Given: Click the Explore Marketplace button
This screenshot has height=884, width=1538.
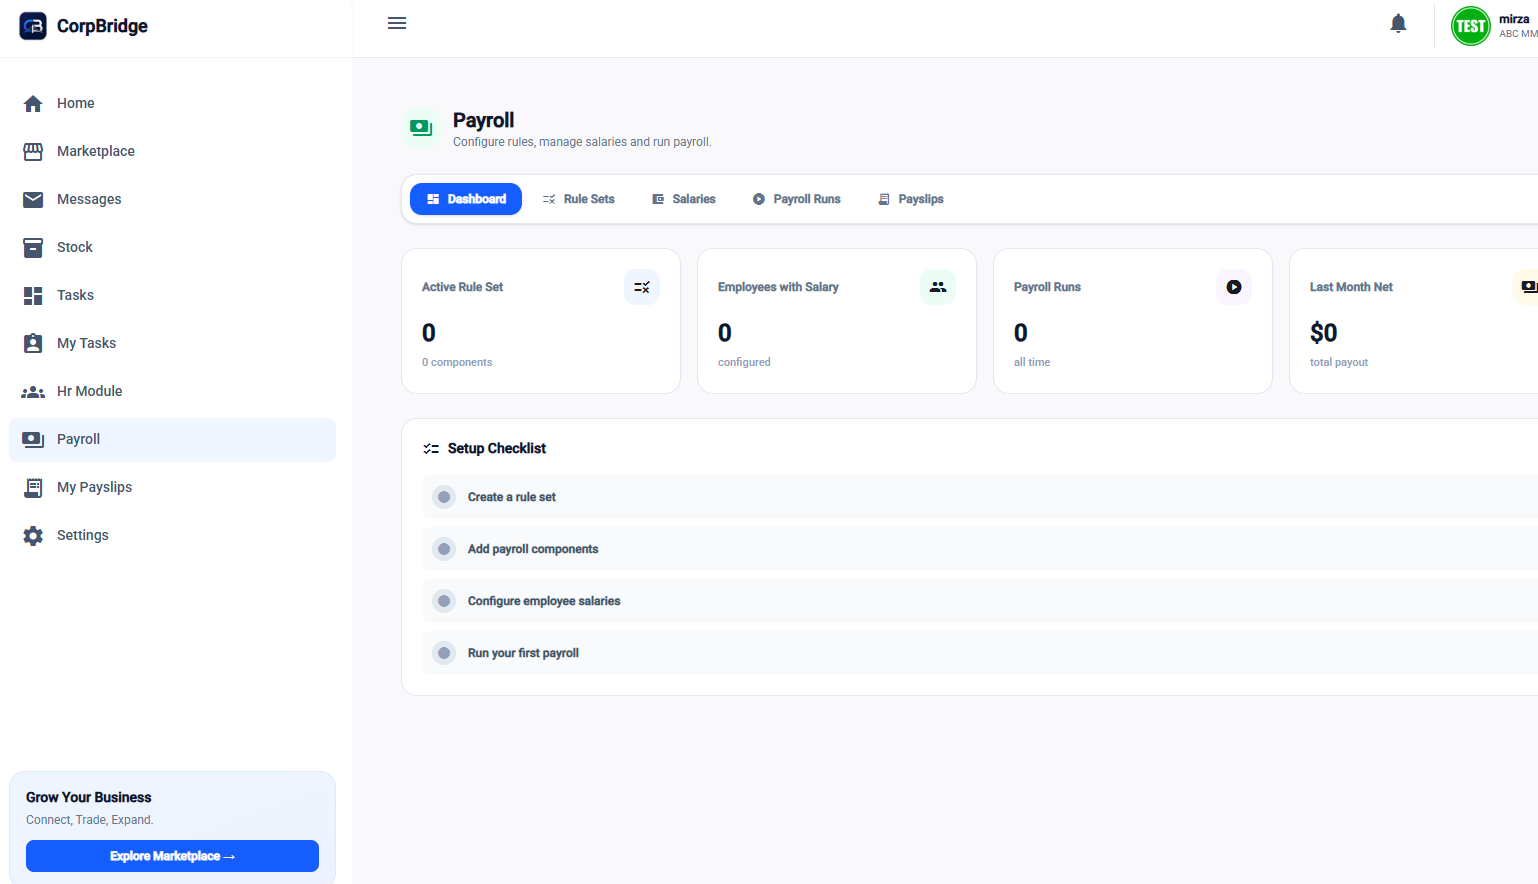Looking at the screenshot, I should click(172, 856).
